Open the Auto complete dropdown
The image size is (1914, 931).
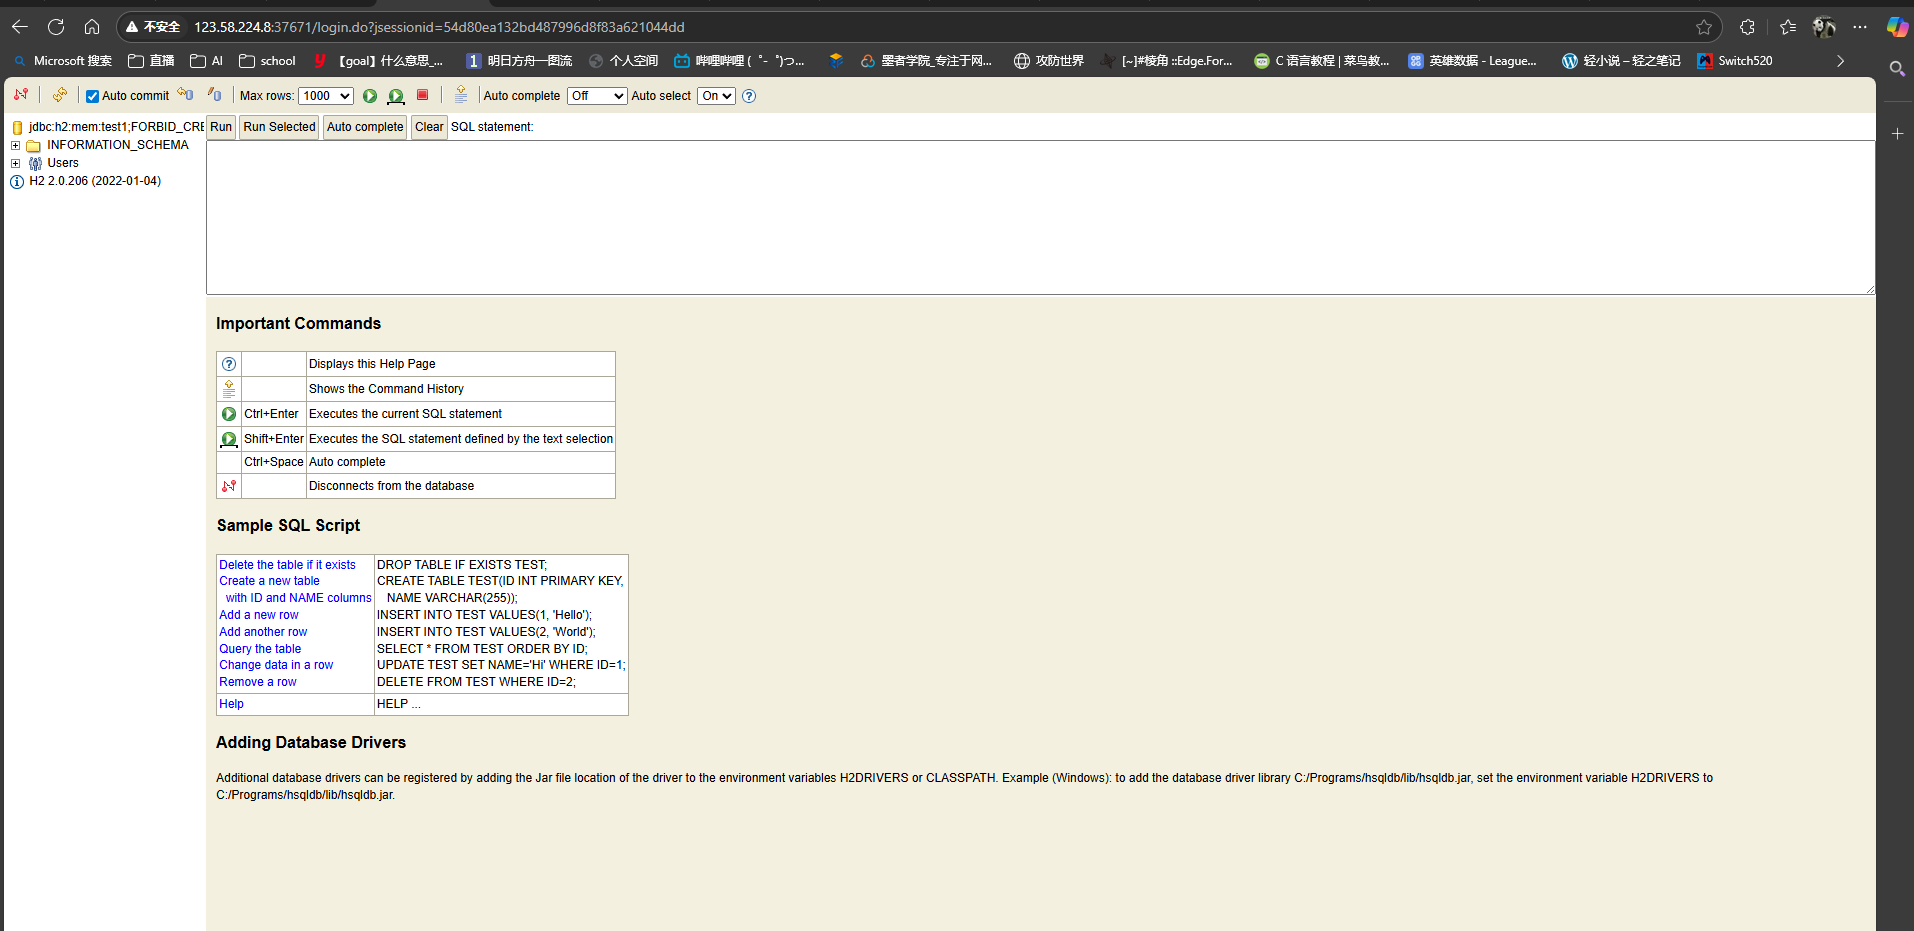click(x=596, y=95)
